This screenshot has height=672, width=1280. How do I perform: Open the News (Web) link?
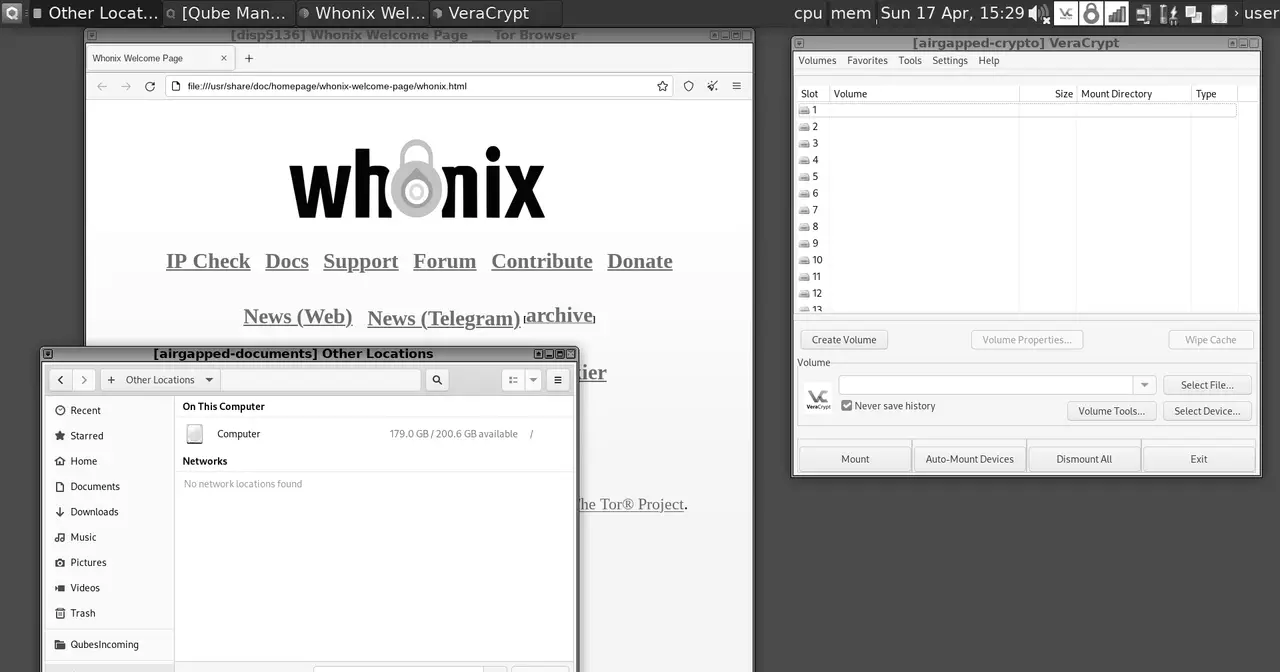pos(298,316)
